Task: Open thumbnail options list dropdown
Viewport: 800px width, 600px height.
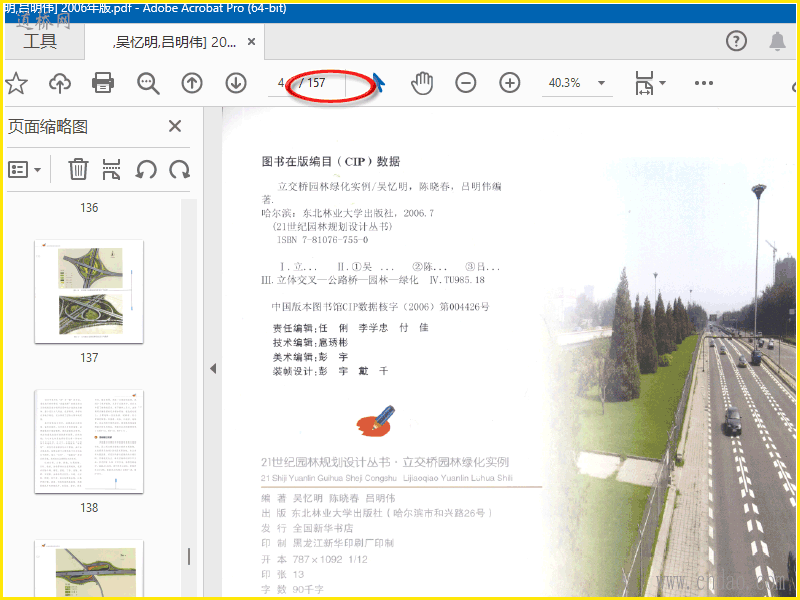Action: click(x=24, y=169)
